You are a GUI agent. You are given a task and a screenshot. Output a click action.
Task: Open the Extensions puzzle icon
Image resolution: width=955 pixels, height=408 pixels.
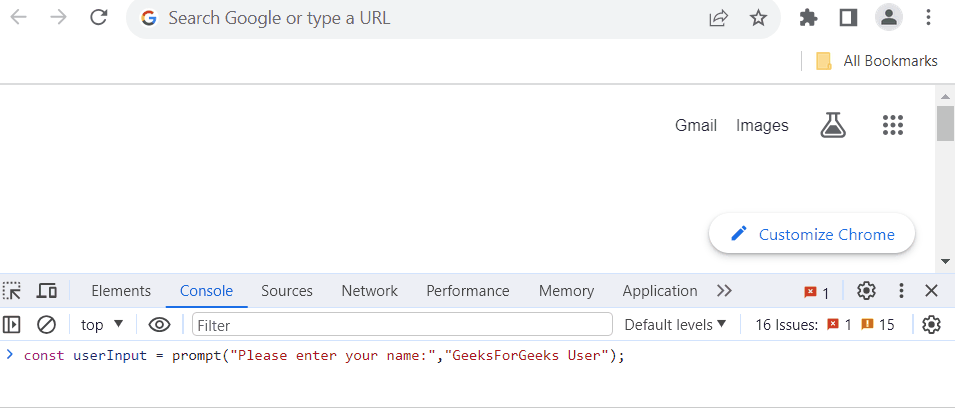click(x=808, y=18)
